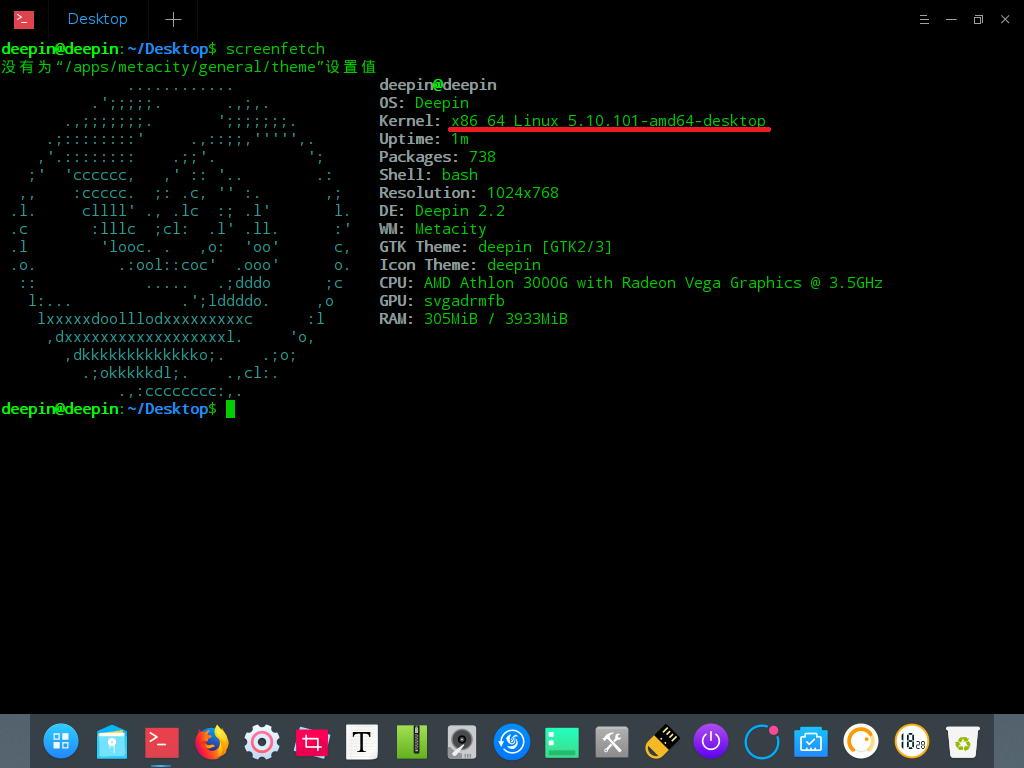
Task: Launch the deepin Screenshot crop tool
Action: (311, 742)
